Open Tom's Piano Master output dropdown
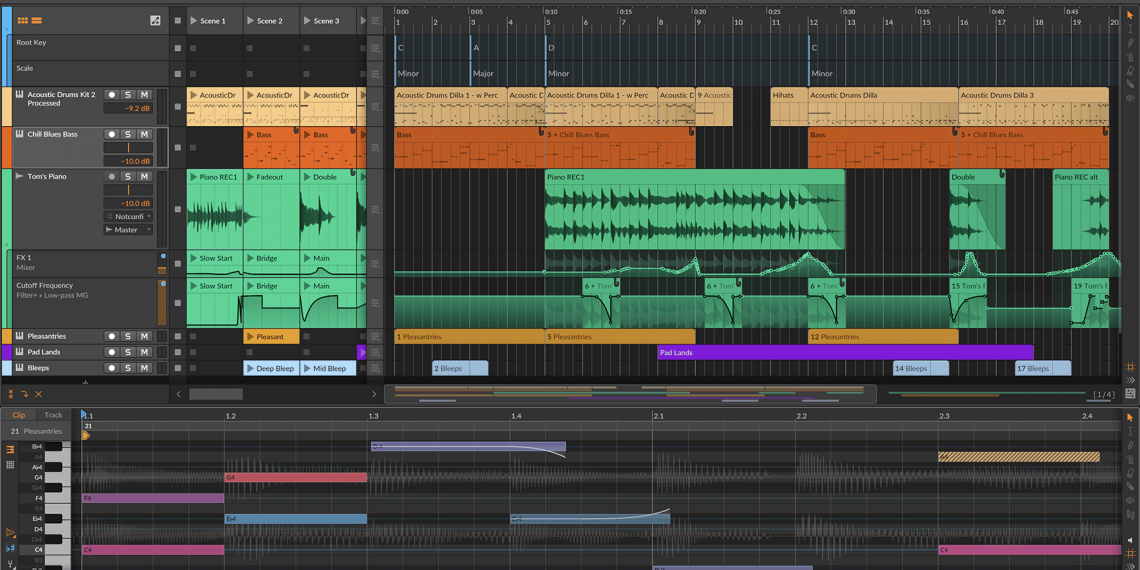This screenshot has height=570, width=1140. [128, 230]
